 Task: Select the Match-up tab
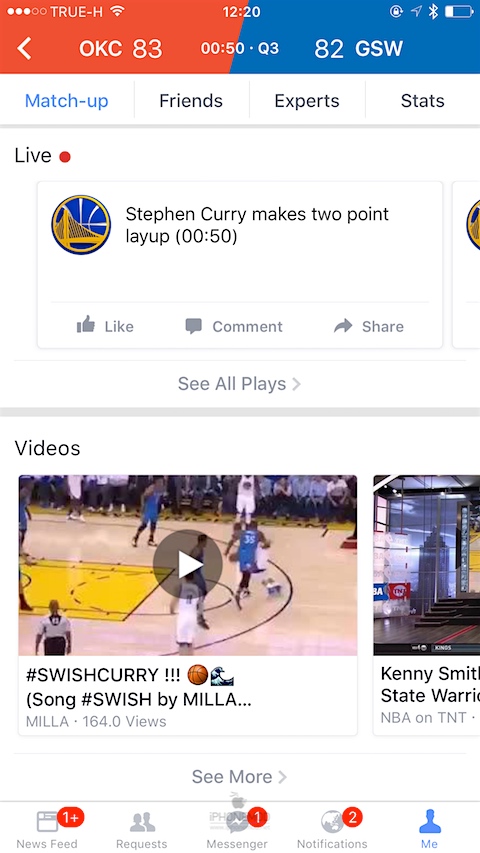pyautogui.click(x=67, y=101)
